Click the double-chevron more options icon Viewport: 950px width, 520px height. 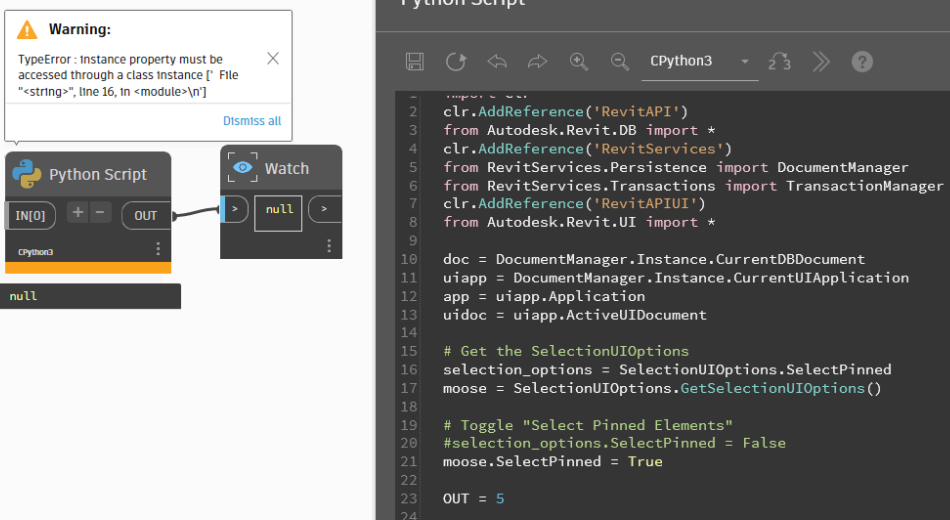click(x=821, y=62)
